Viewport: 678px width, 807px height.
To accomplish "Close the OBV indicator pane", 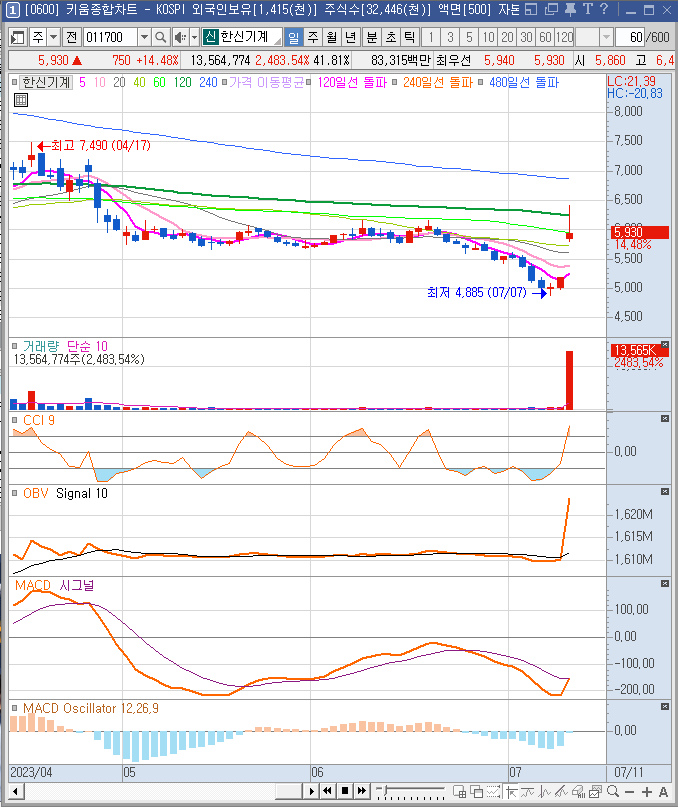I will click(665, 492).
